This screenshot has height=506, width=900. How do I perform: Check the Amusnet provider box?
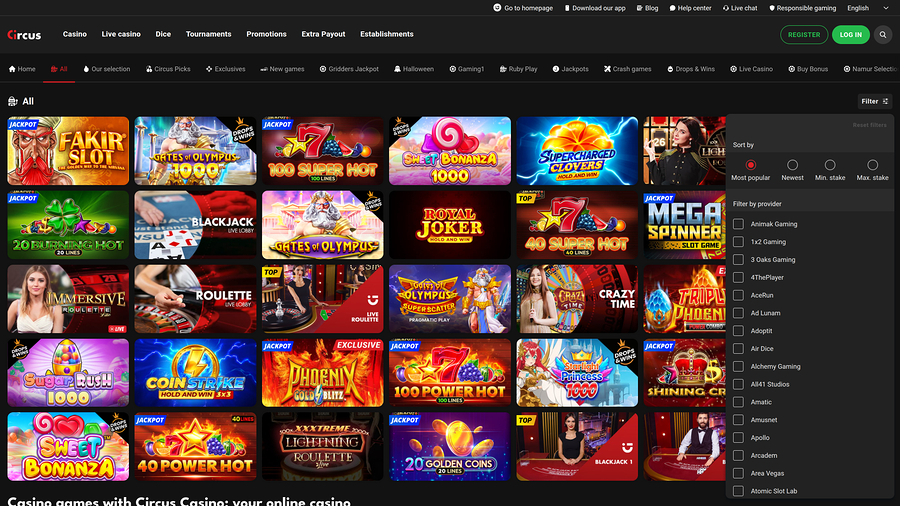pyautogui.click(x=739, y=420)
